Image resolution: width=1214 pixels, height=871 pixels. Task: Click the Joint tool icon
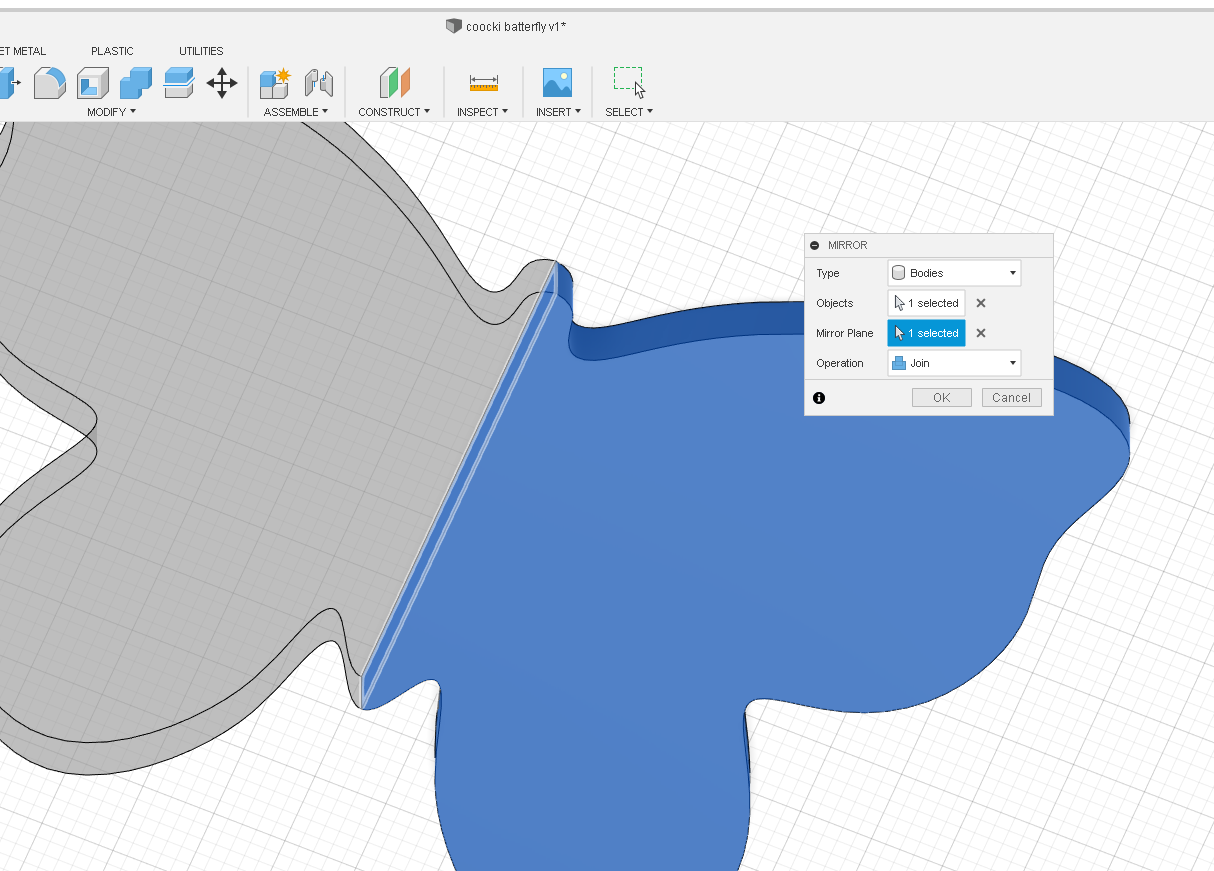(x=318, y=83)
